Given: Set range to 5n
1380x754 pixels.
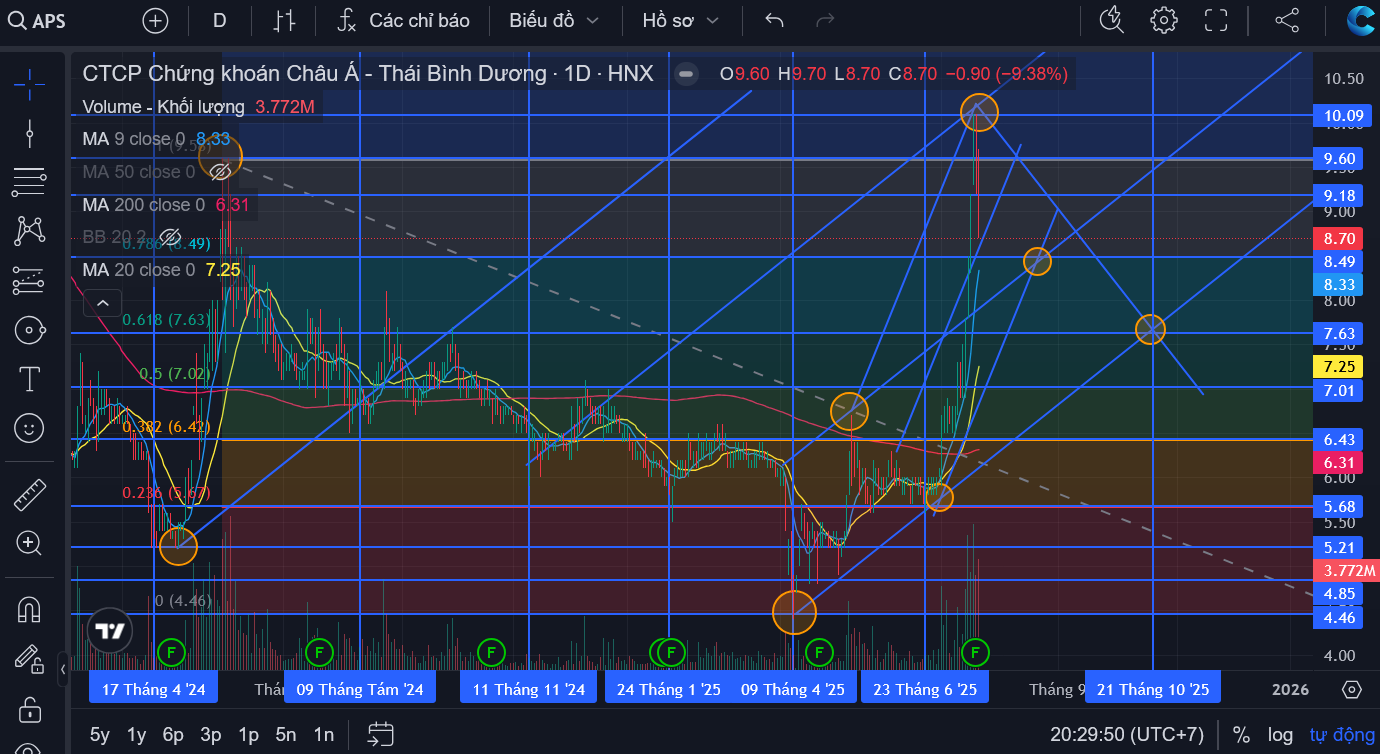Looking at the screenshot, I should [286, 735].
